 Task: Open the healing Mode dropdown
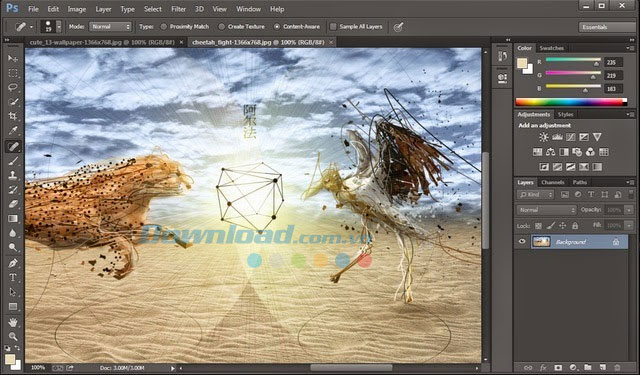(110, 27)
